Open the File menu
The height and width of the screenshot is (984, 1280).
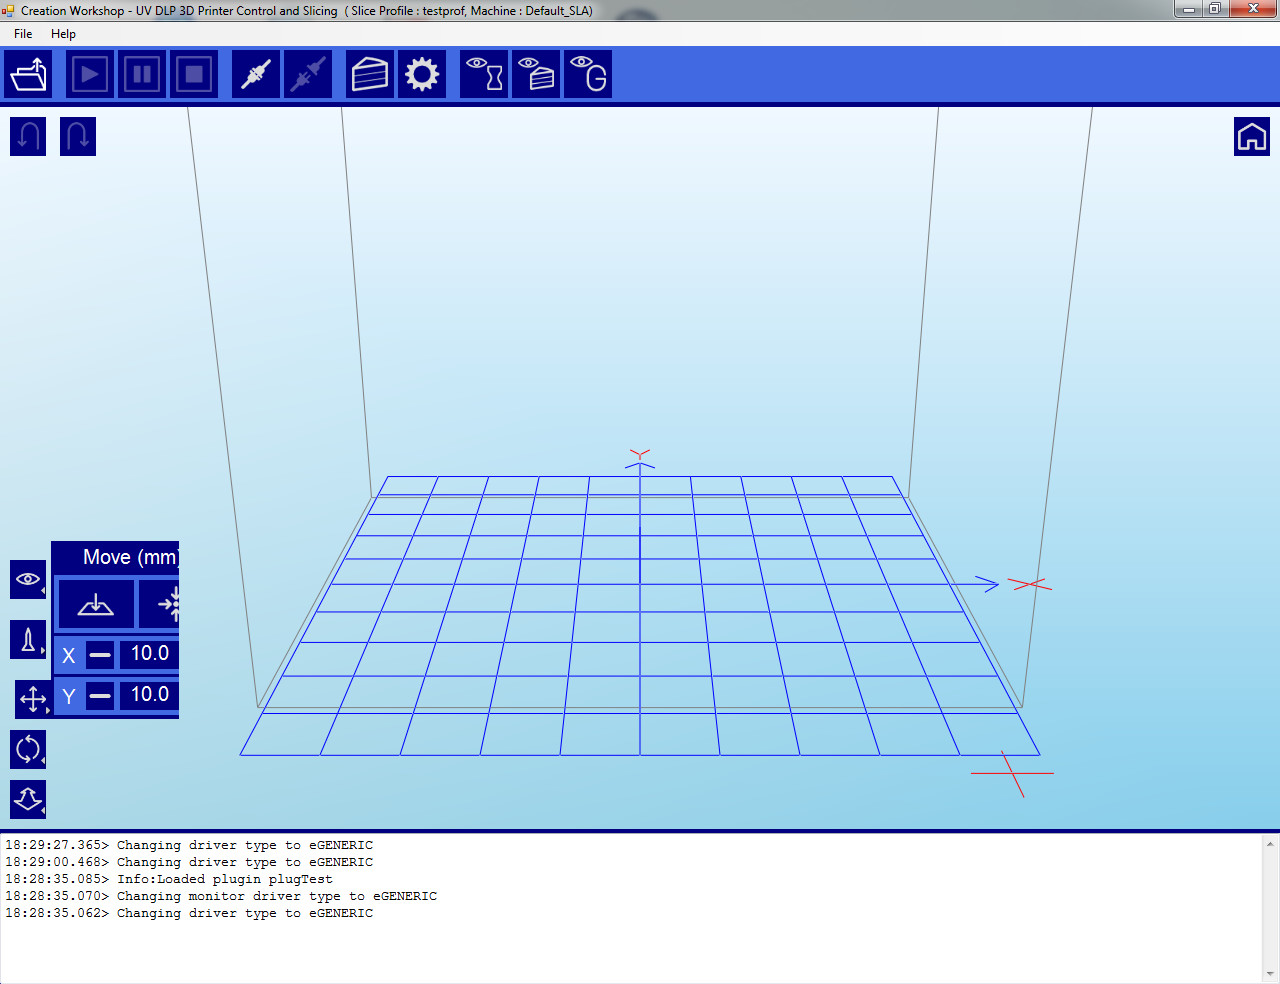pyautogui.click(x=23, y=34)
